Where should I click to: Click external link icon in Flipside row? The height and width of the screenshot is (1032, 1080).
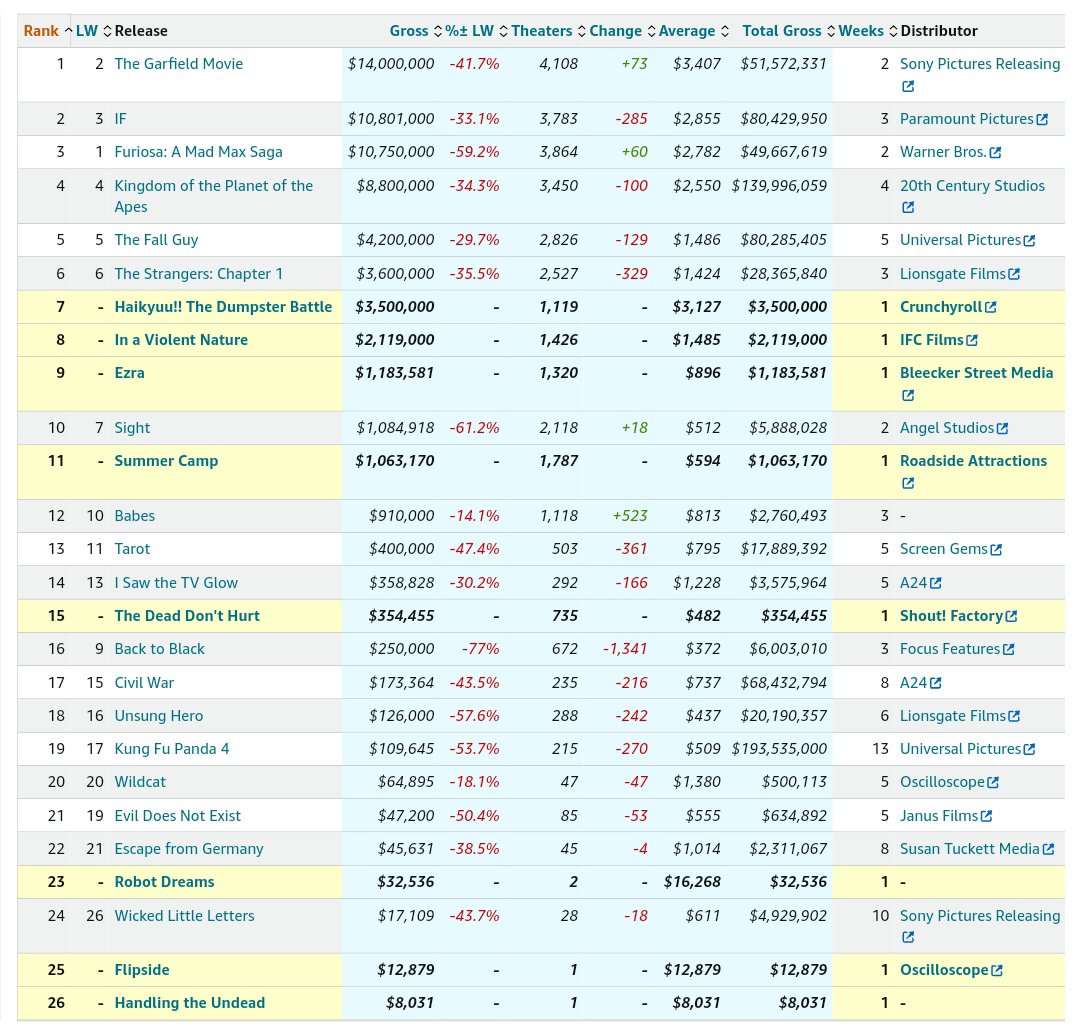click(x=997, y=971)
